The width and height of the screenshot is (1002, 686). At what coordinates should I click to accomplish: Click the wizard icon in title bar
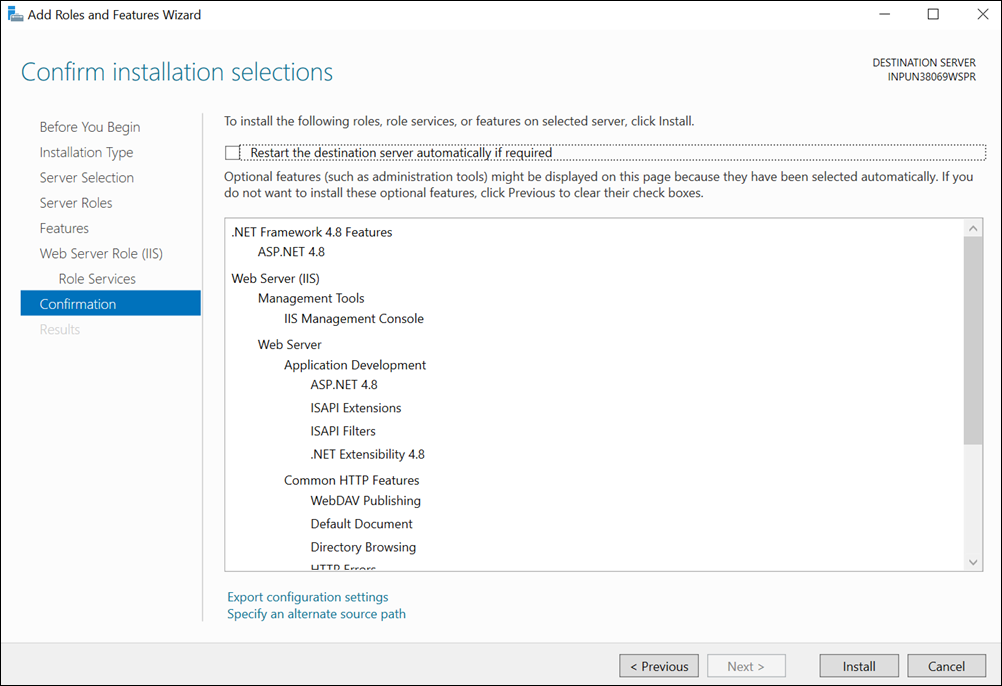pos(14,15)
